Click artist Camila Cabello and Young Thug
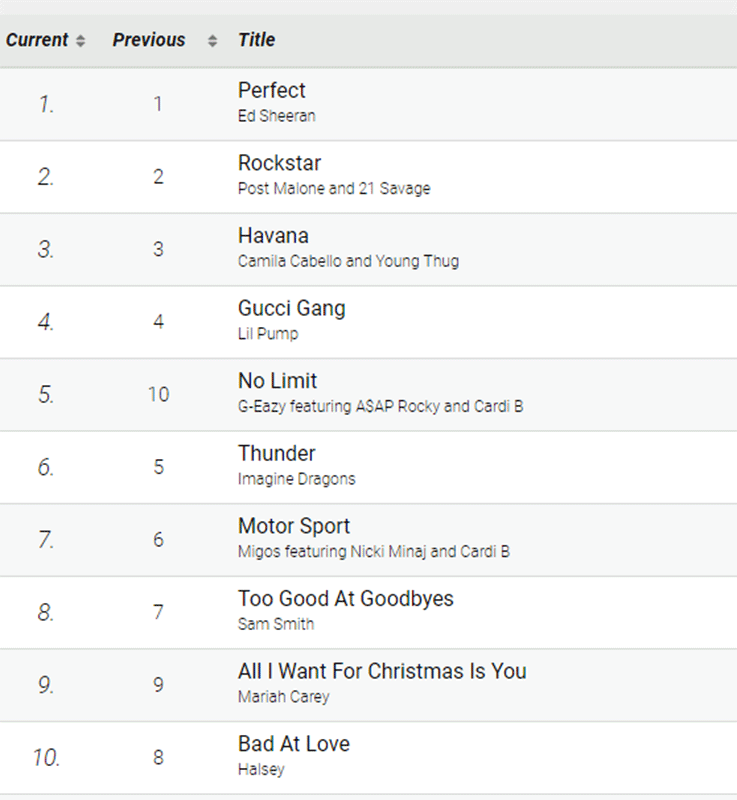737x800 pixels. 348,261
